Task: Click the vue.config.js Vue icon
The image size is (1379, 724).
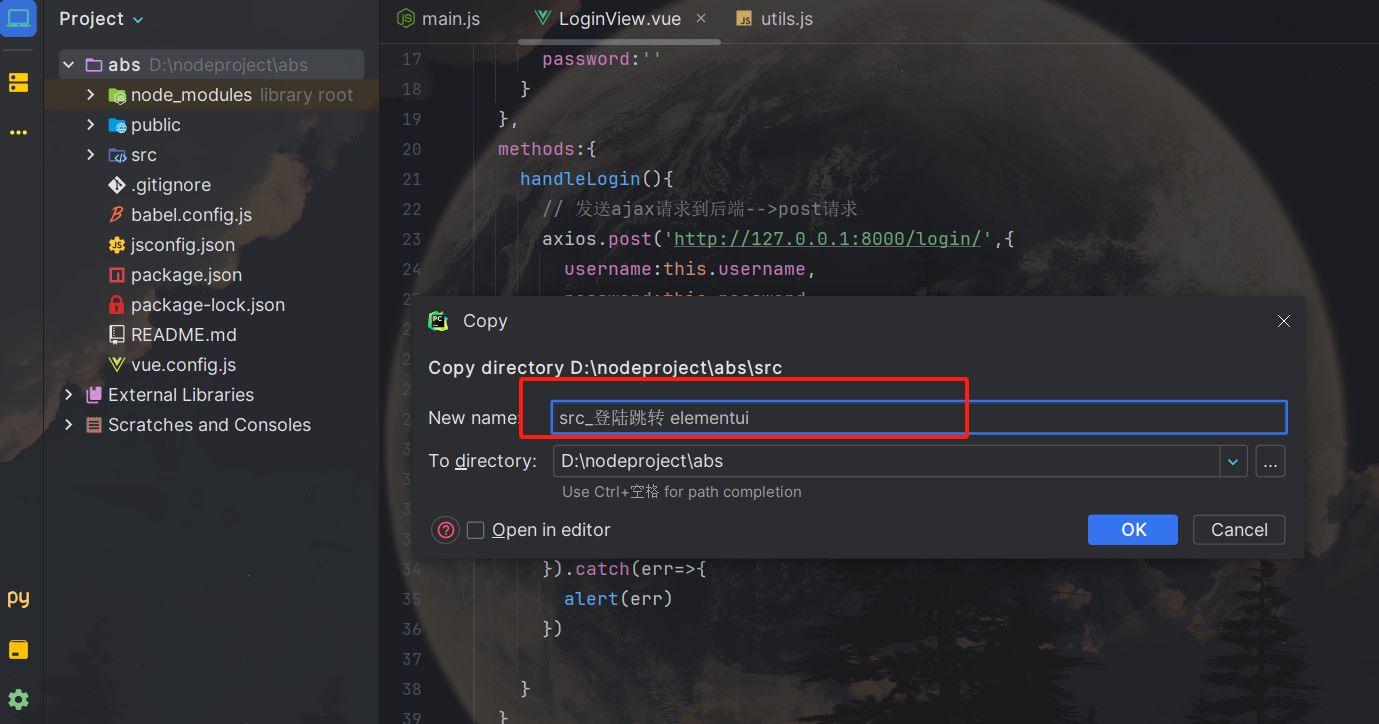Action: click(117, 365)
